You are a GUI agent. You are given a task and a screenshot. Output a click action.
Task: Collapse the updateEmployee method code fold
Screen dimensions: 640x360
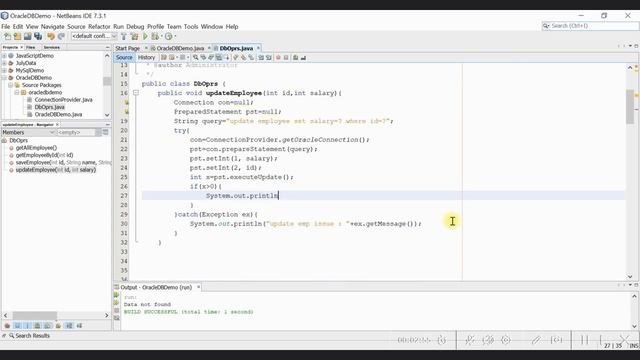pos(136,93)
